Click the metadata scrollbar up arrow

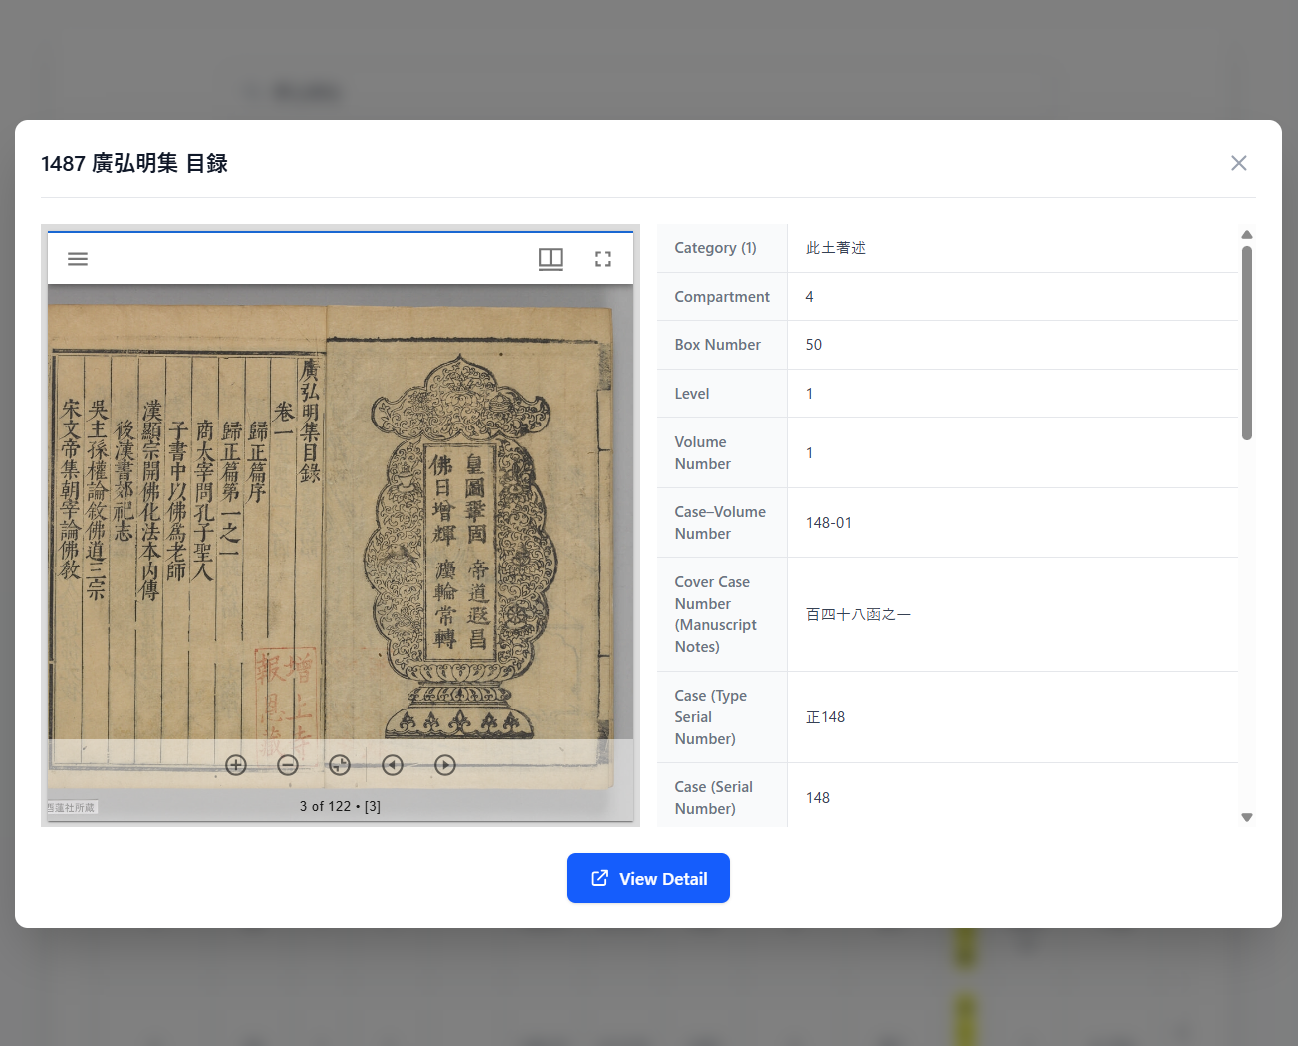1246,235
